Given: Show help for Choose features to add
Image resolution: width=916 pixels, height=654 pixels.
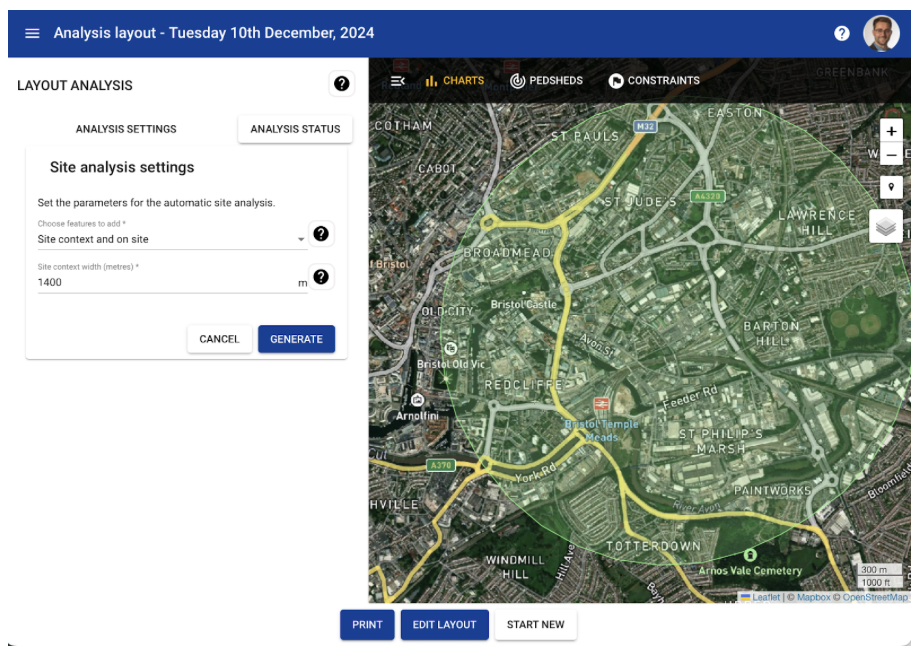Looking at the screenshot, I should [x=321, y=234].
